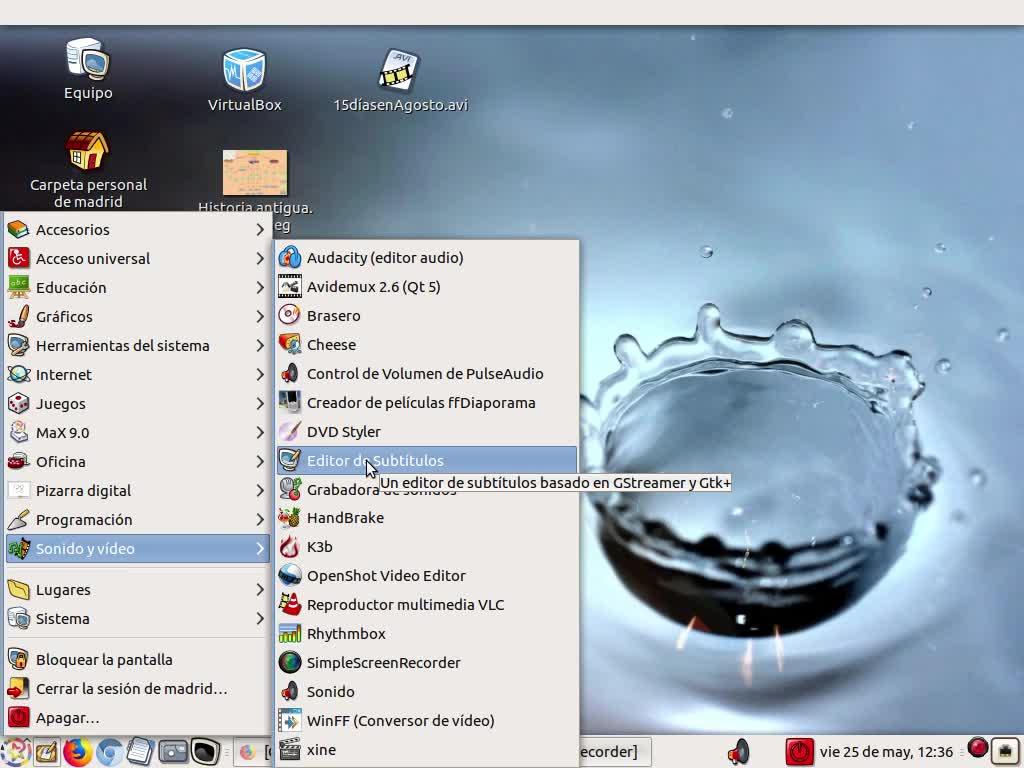Choose SimpleScreenRecorder from the list
The image size is (1024, 768).
click(383, 663)
